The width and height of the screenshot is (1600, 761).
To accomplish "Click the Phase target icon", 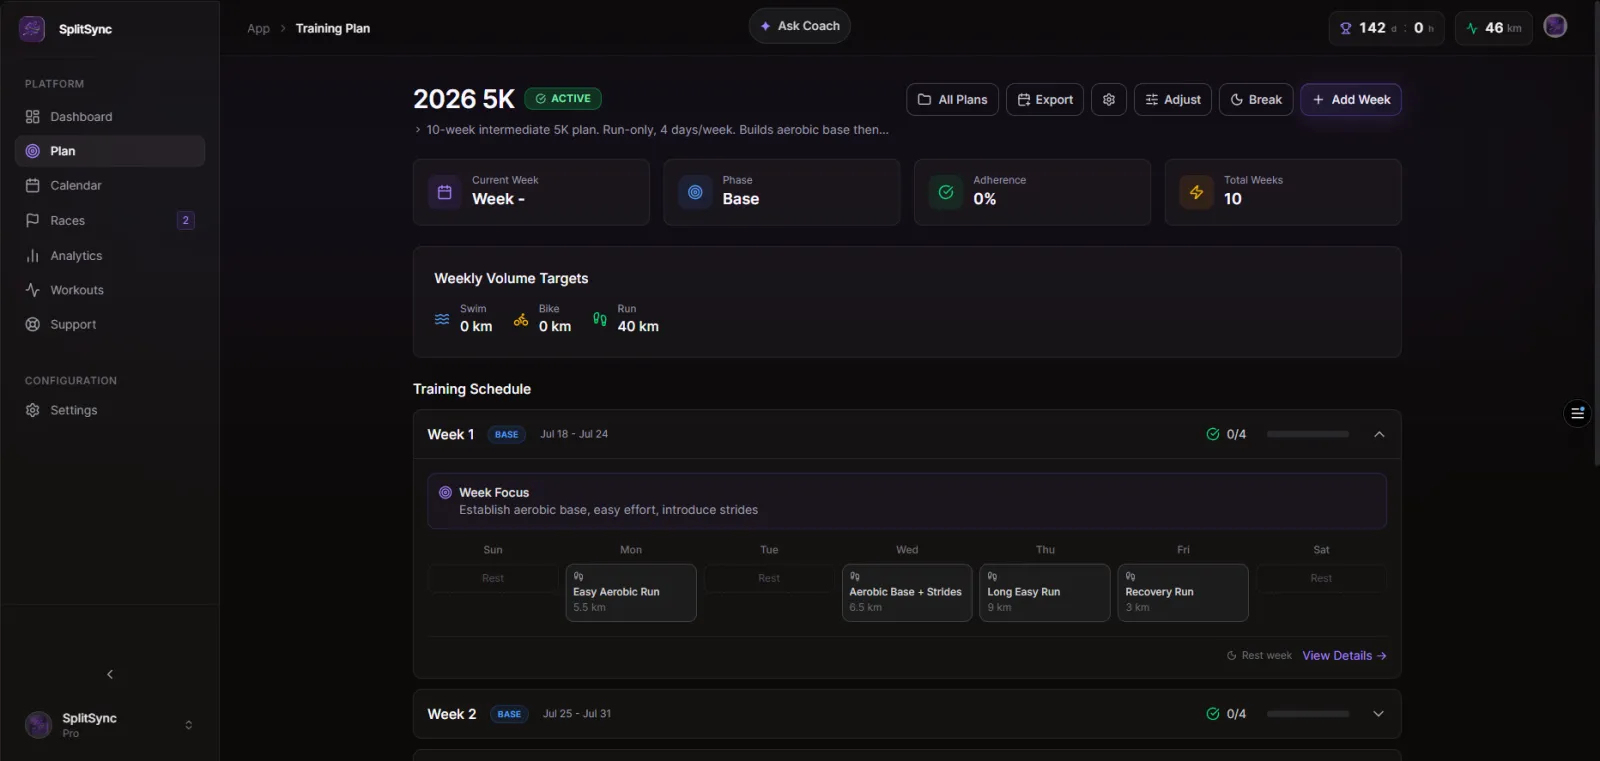I will coord(695,192).
